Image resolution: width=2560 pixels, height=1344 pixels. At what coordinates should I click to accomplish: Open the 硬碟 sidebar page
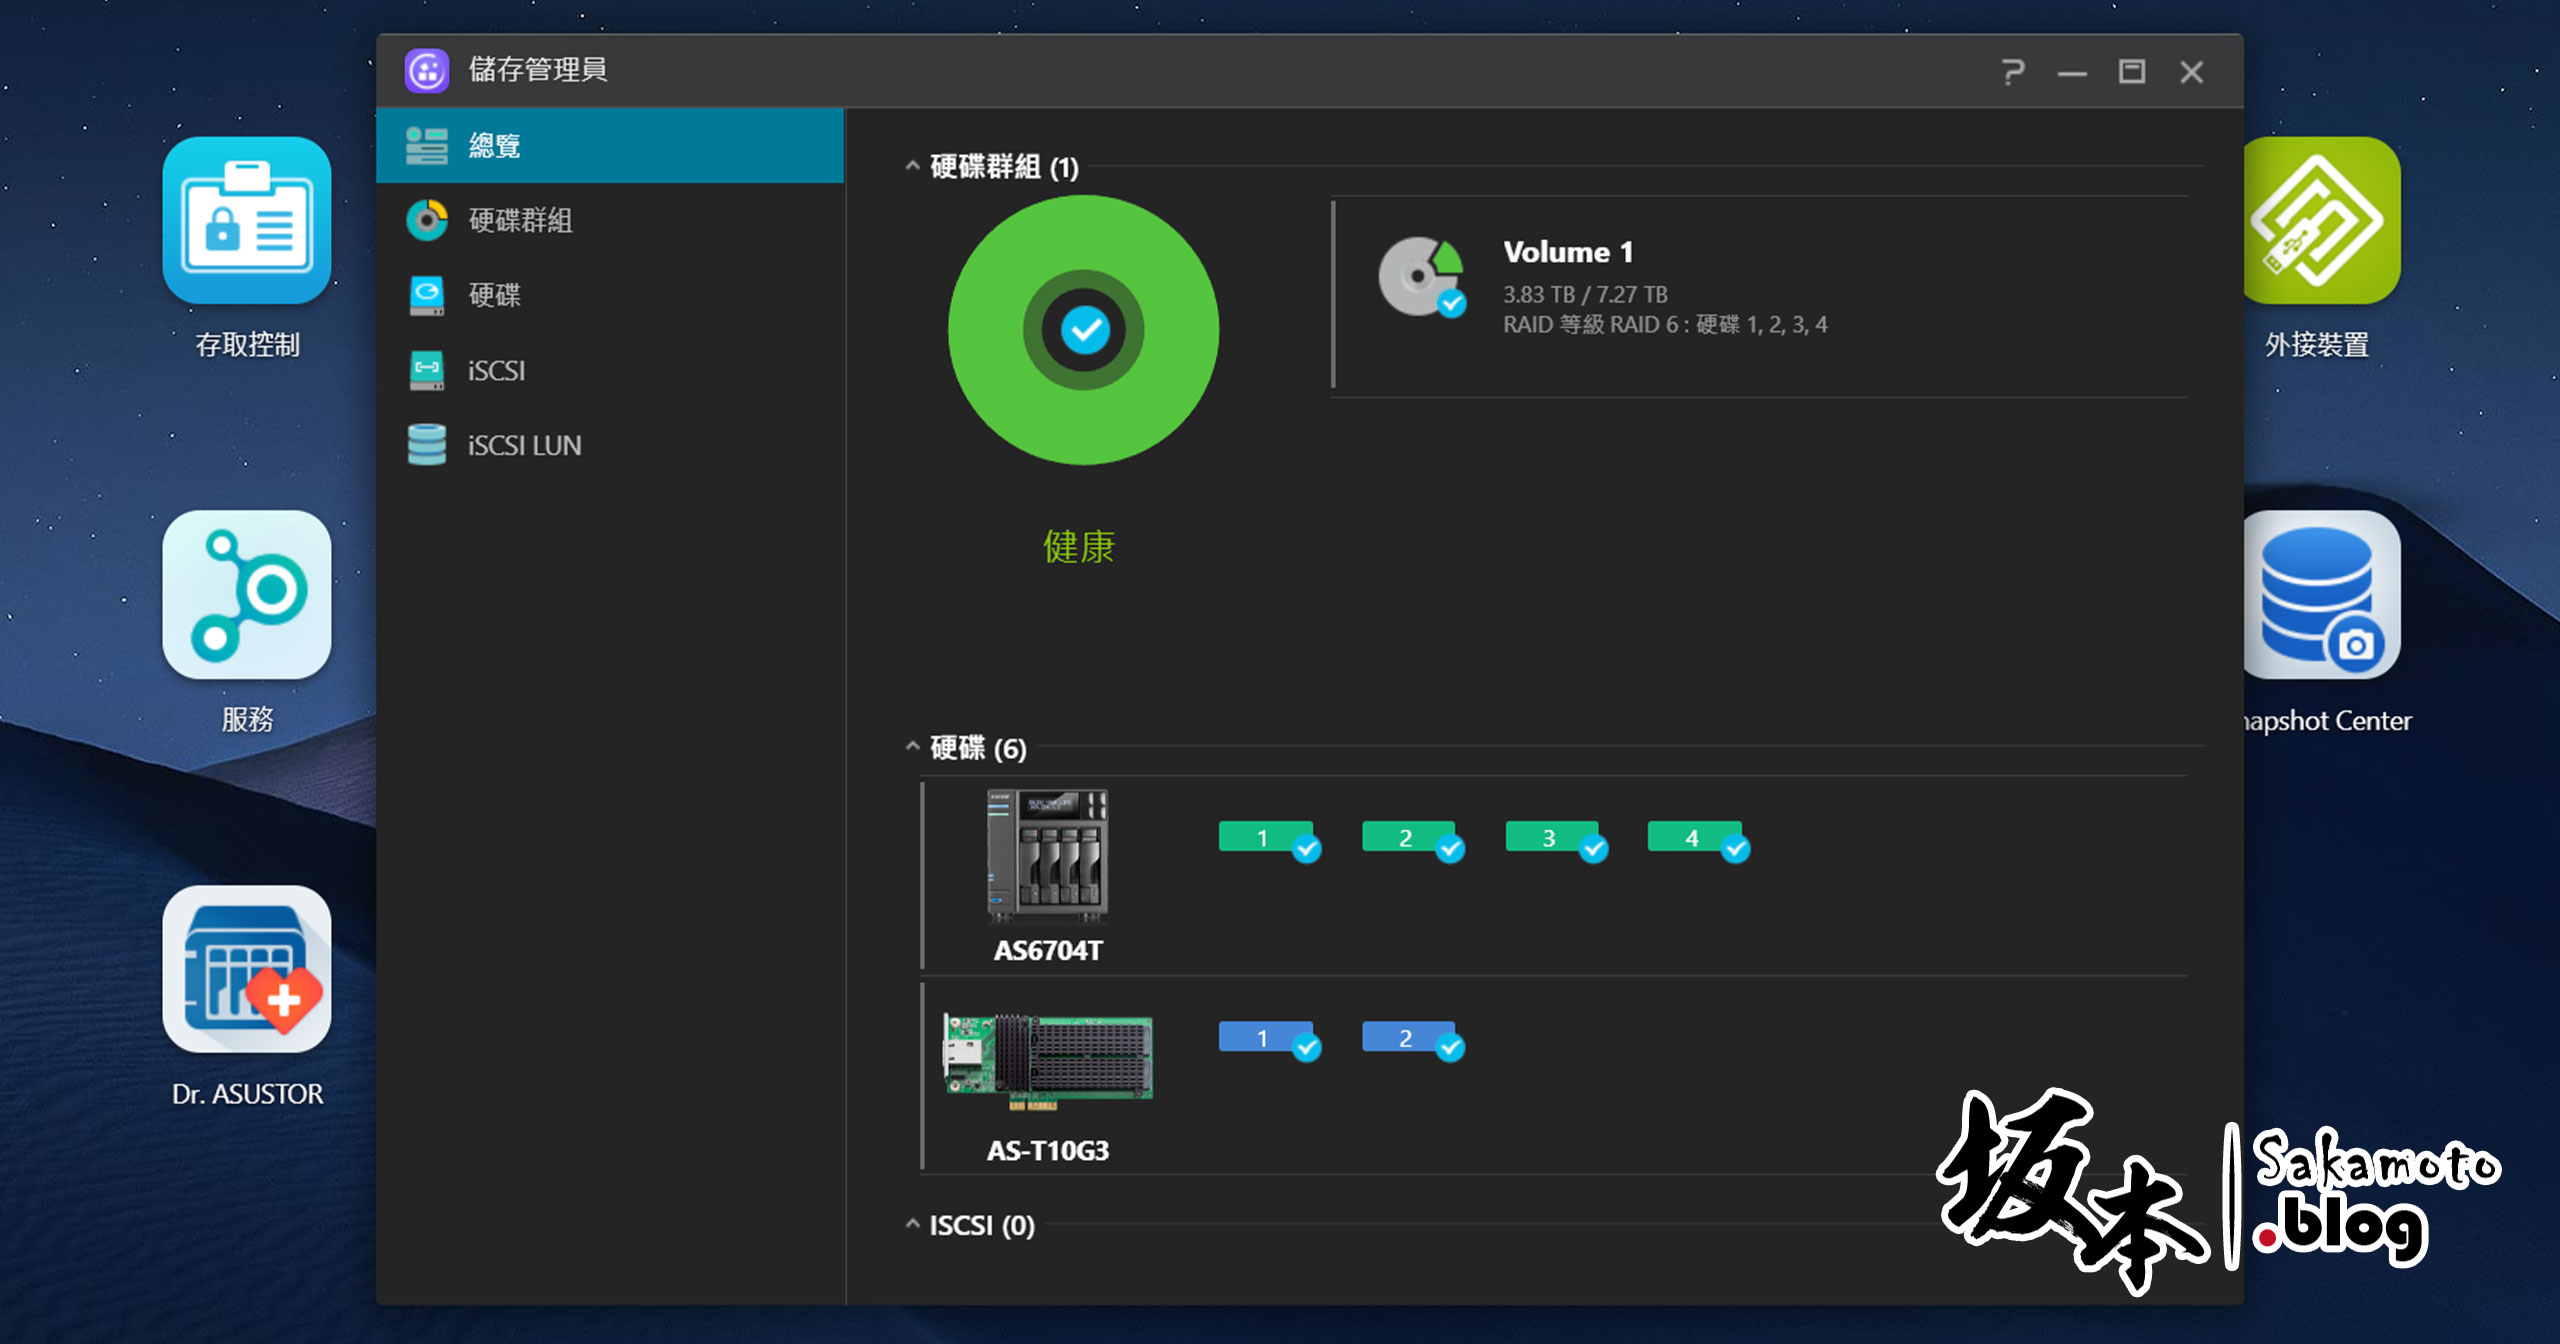tap(494, 295)
